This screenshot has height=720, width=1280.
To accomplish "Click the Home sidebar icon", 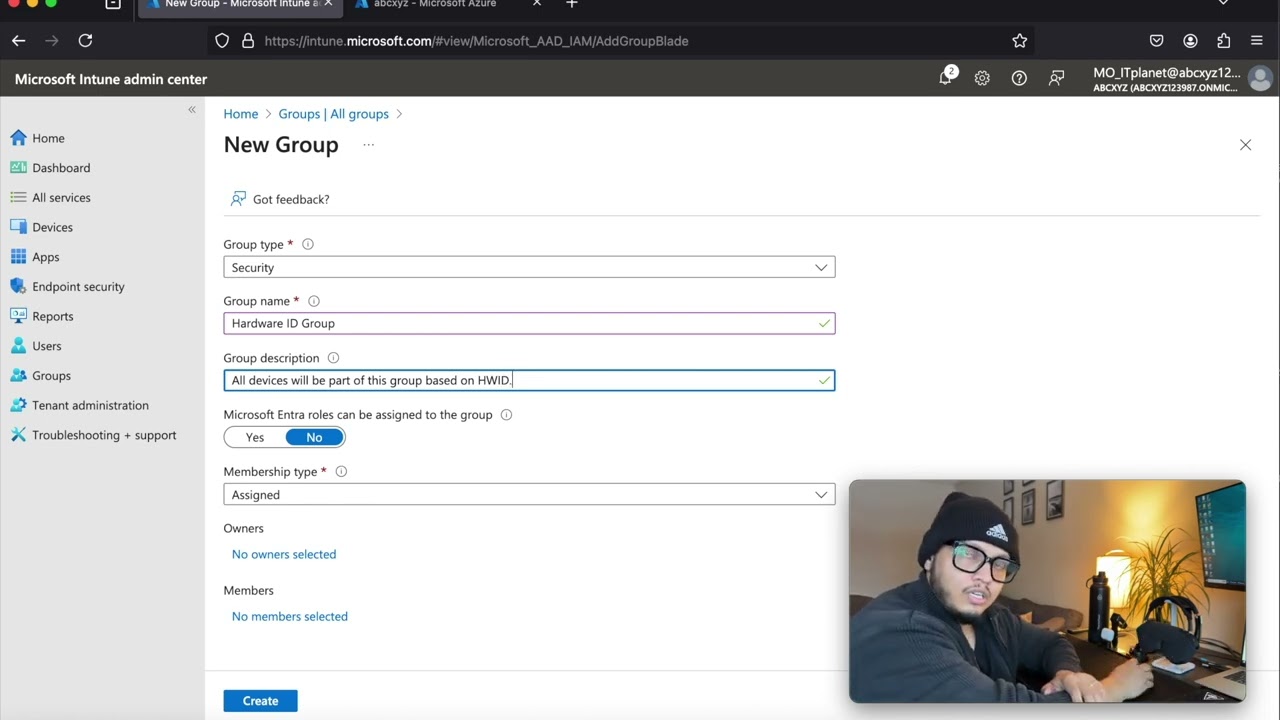I will [18, 138].
